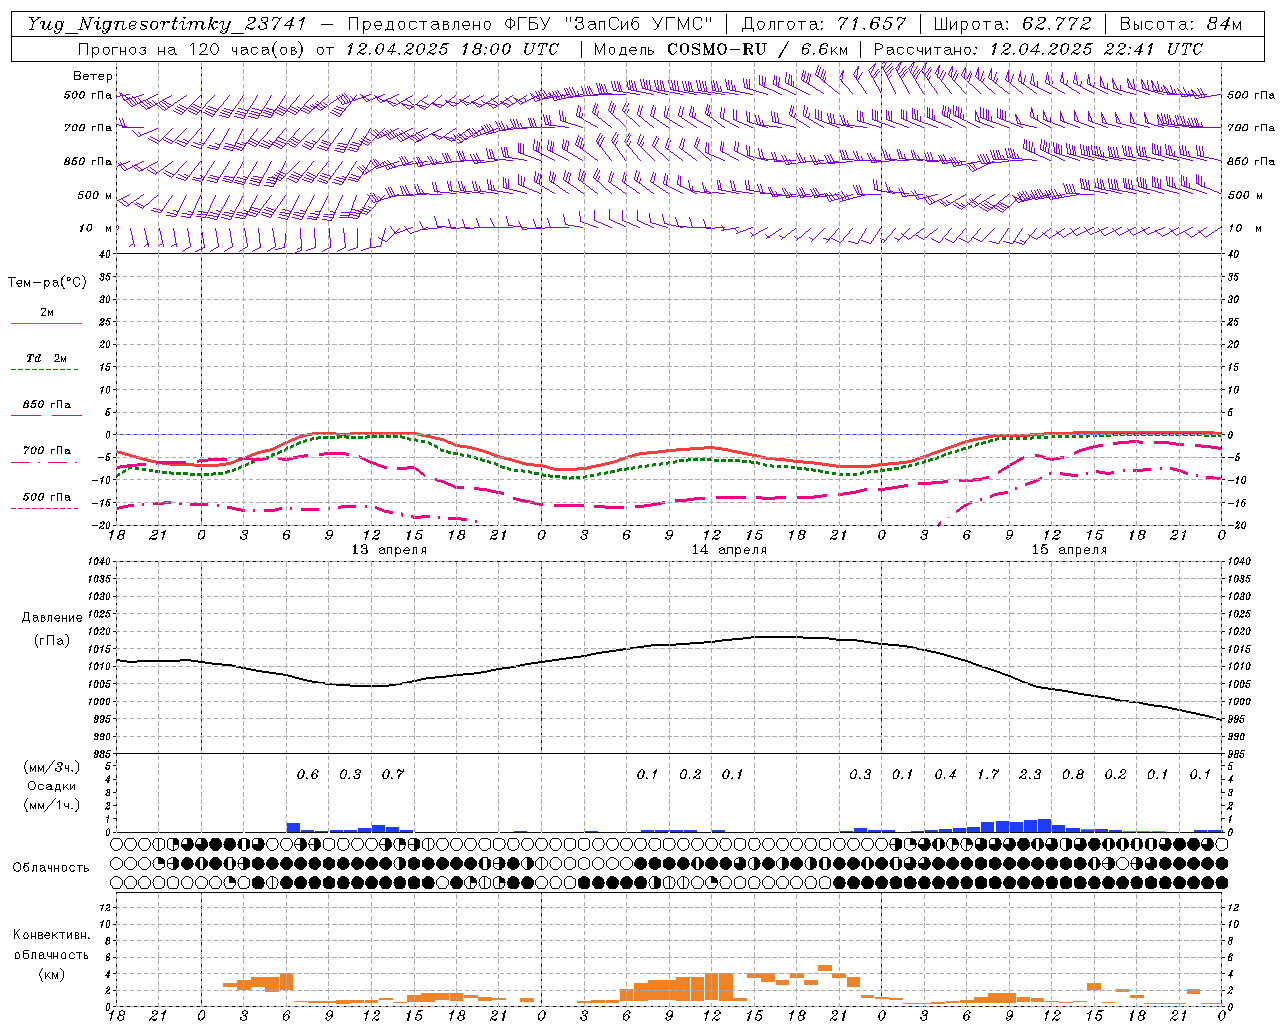1280x1024 pixels.
Task: Click the 0.4 precipitation amount
Action: [x=945, y=775]
